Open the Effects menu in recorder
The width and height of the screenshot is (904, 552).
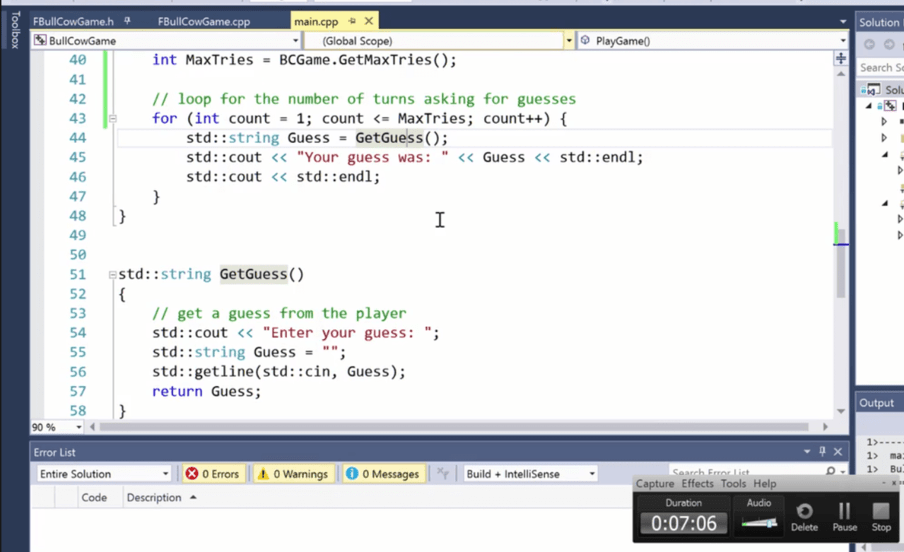697,483
